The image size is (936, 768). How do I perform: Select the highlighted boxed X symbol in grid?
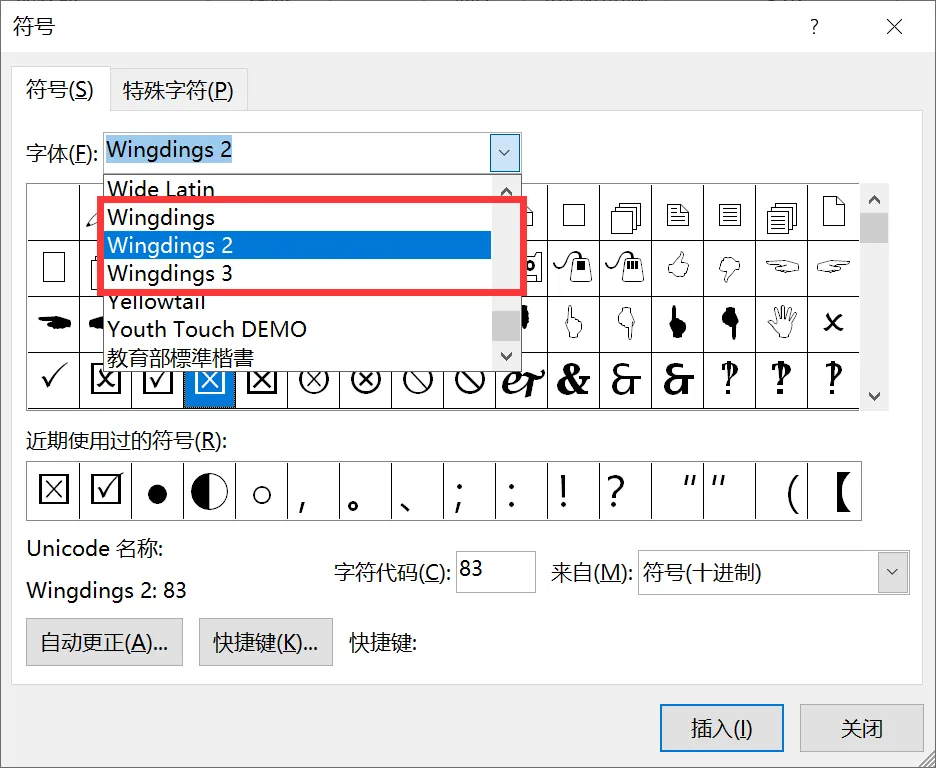click(x=209, y=381)
